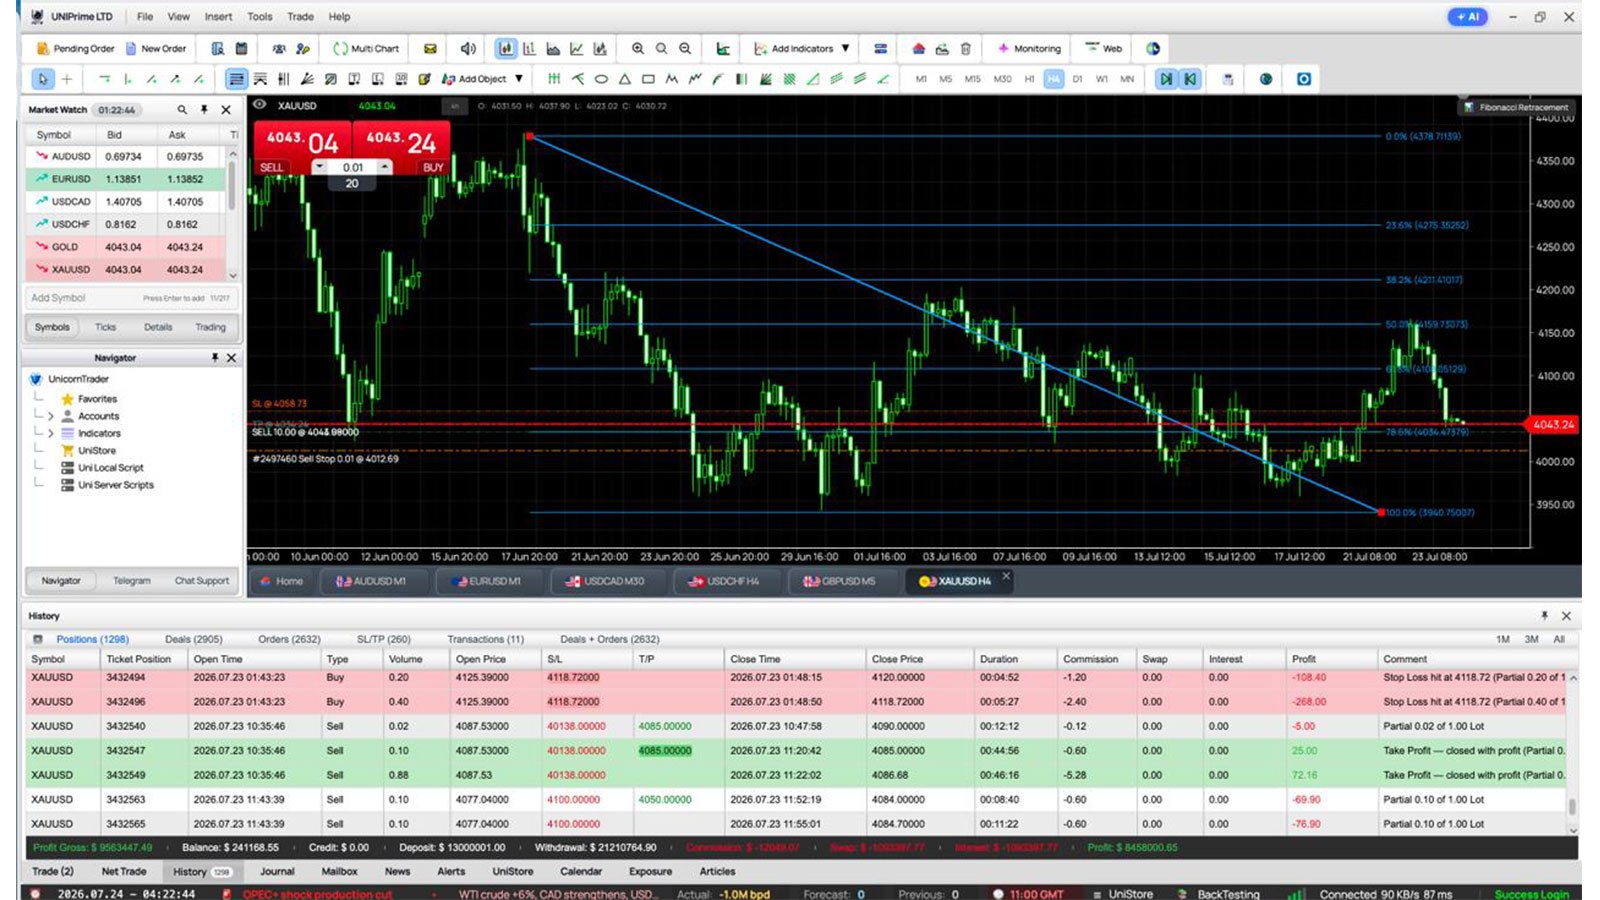Viewport: 1600px width, 900px height.
Task: Open the Add Indicators dropdown
Action: pos(802,48)
